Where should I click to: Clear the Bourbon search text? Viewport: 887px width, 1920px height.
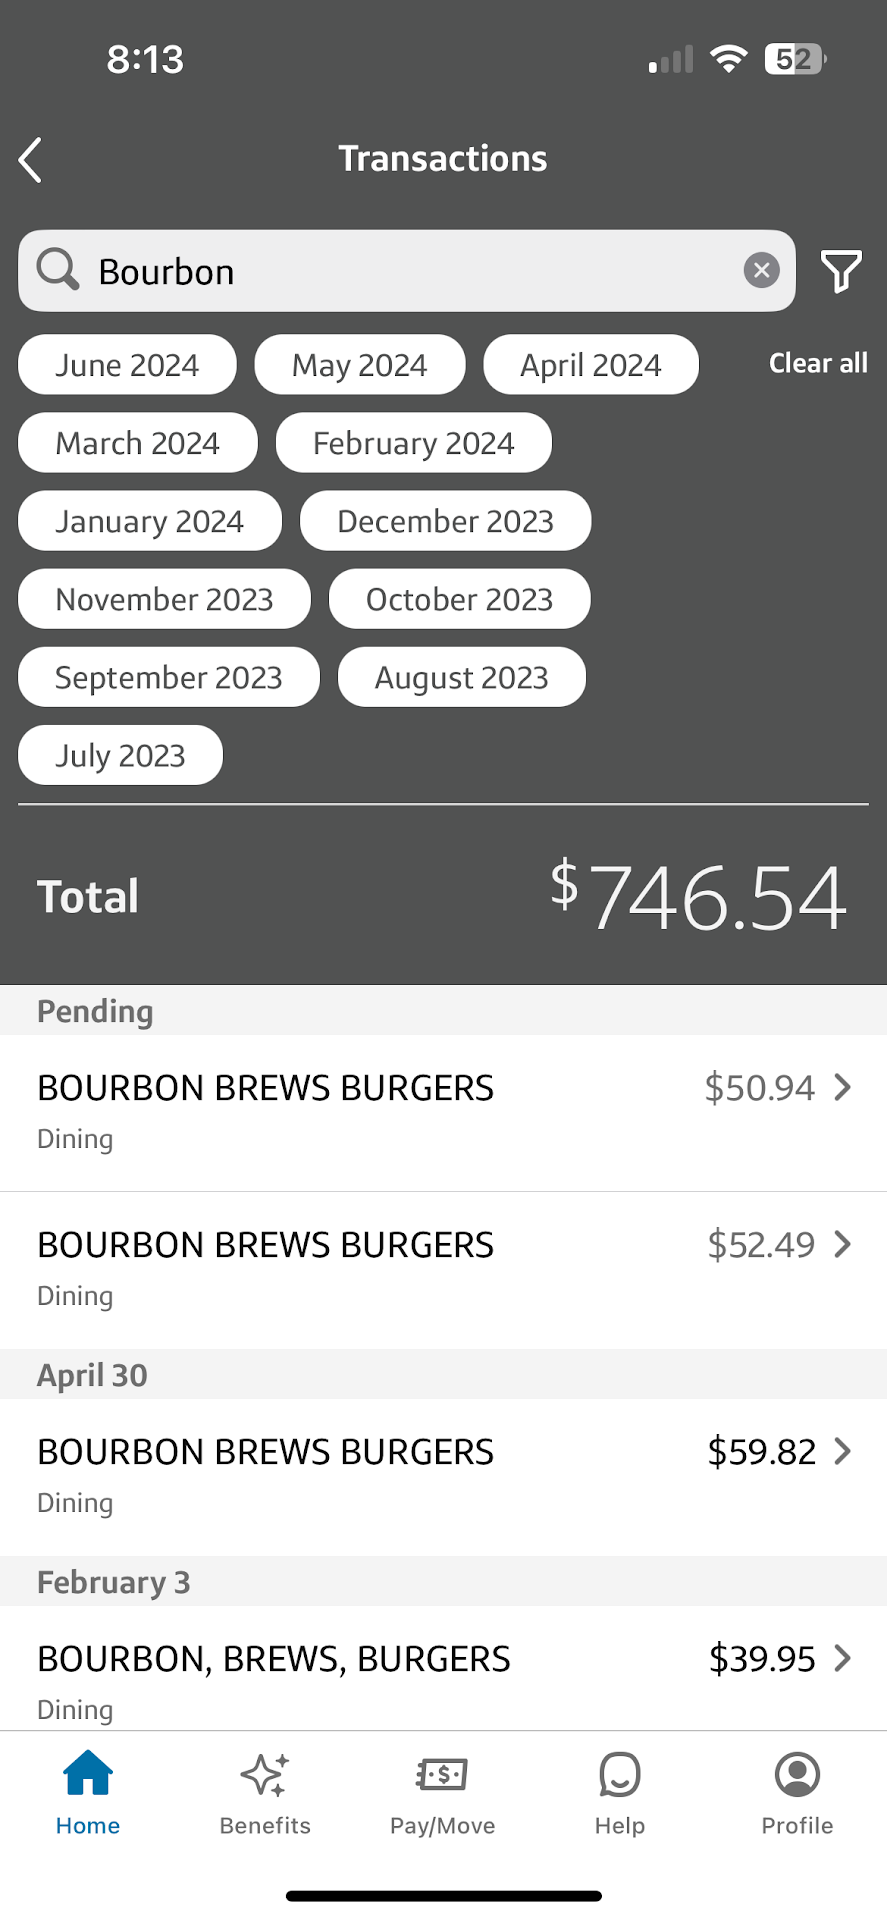pyautogui.click(x=761, y=270)
